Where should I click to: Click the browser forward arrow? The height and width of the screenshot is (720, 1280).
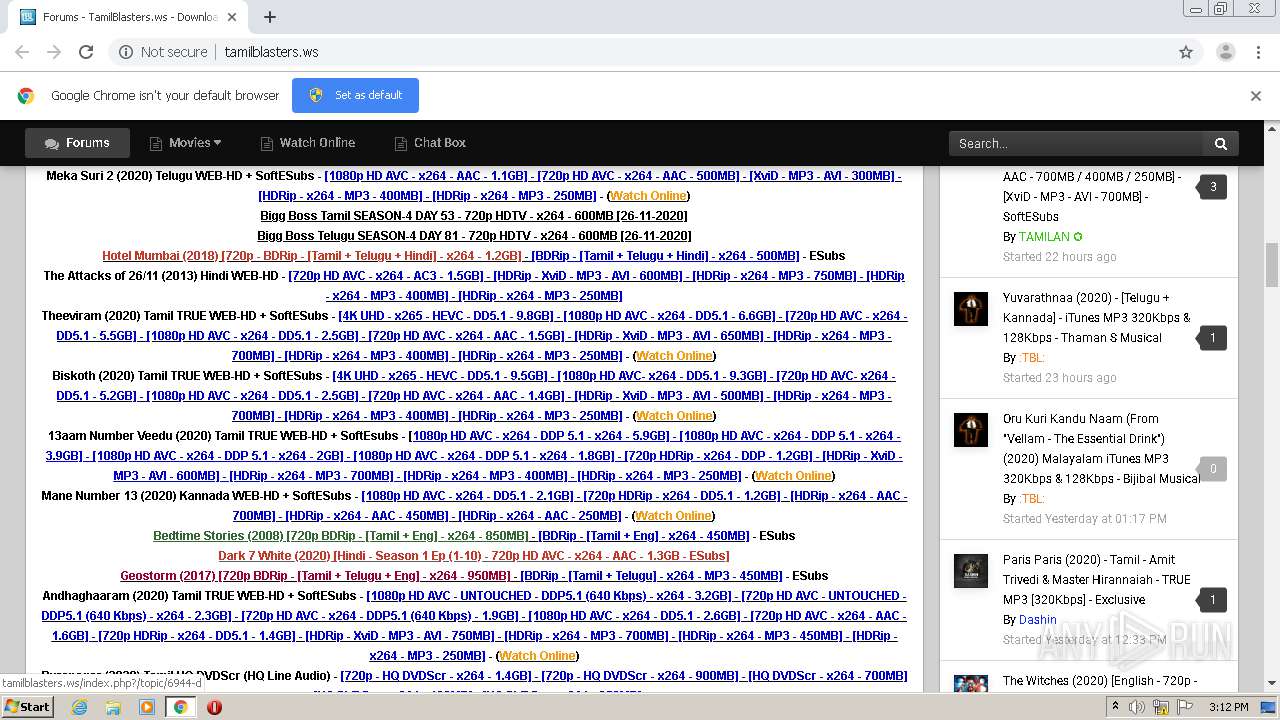coord(54,52)
